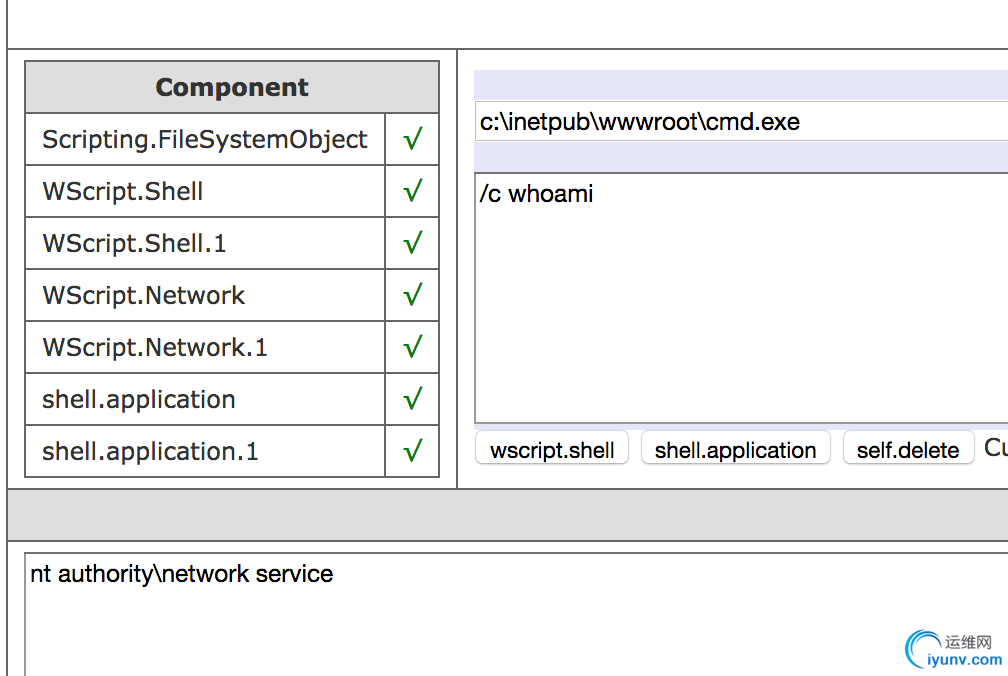Focus the '/c whoami' command textarea
This screenshot has width=1008, height=676.
740,298
